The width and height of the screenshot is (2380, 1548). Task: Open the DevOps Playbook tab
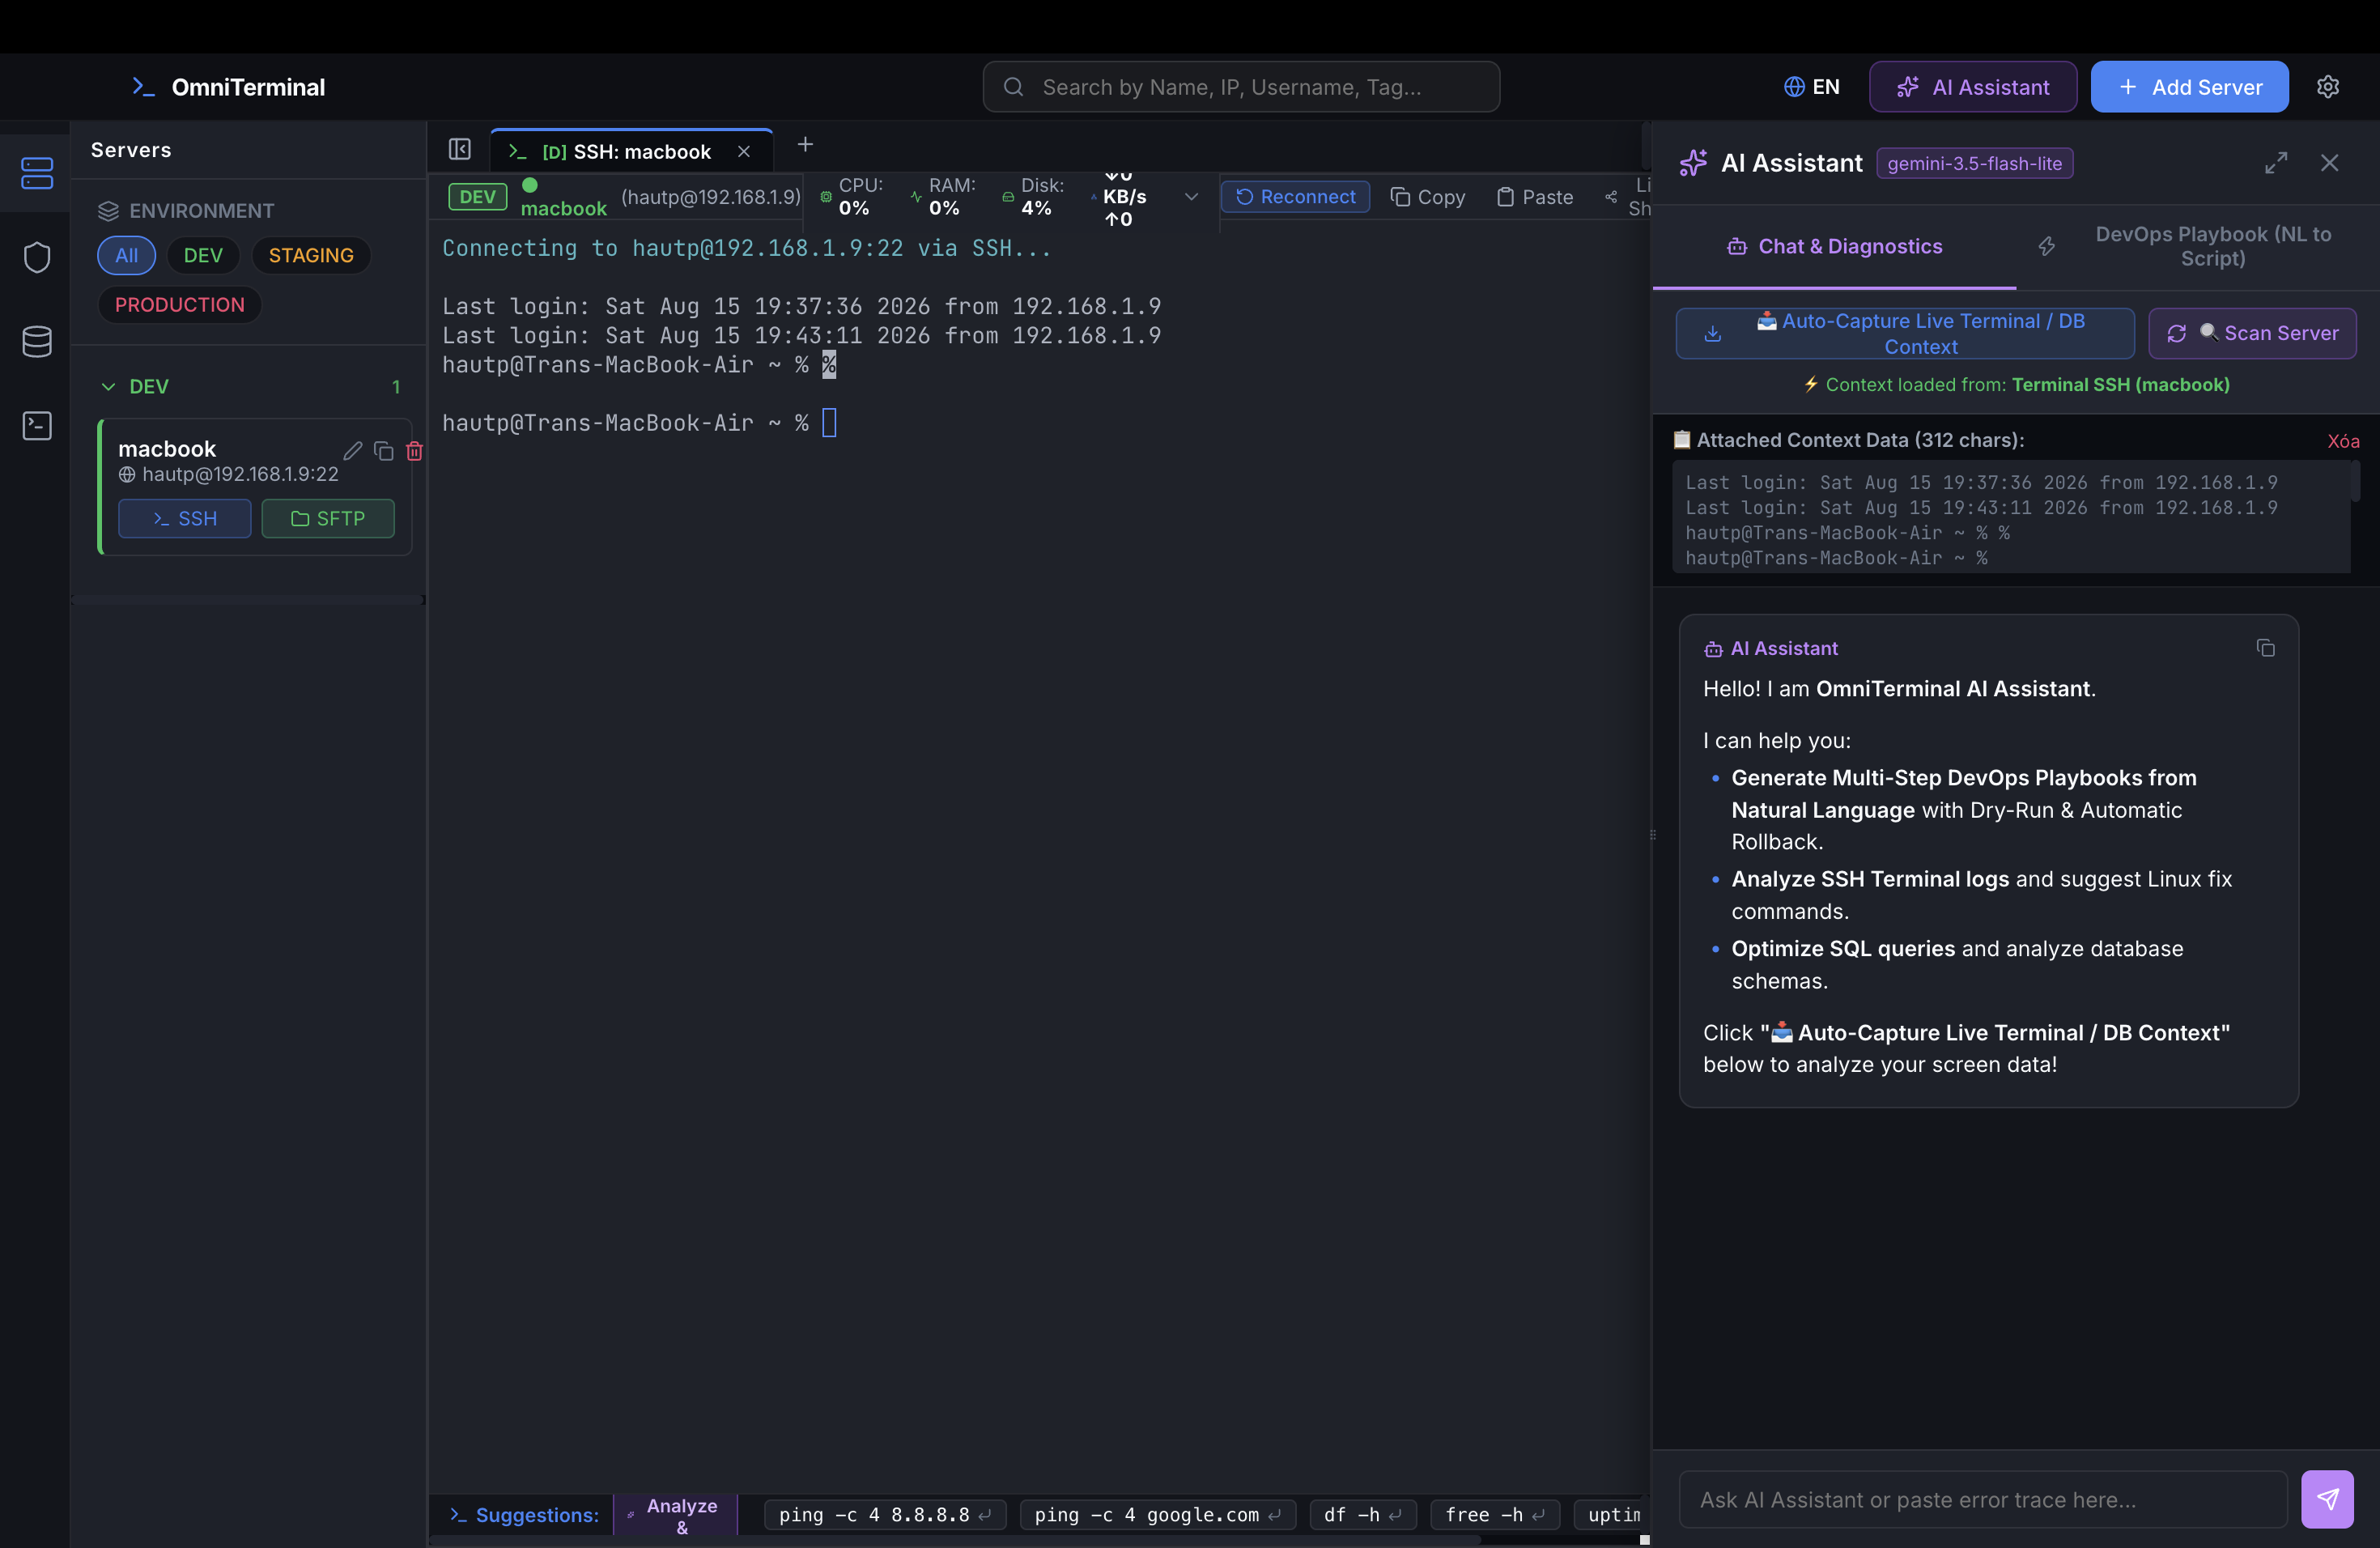(x=2198, y=246)
